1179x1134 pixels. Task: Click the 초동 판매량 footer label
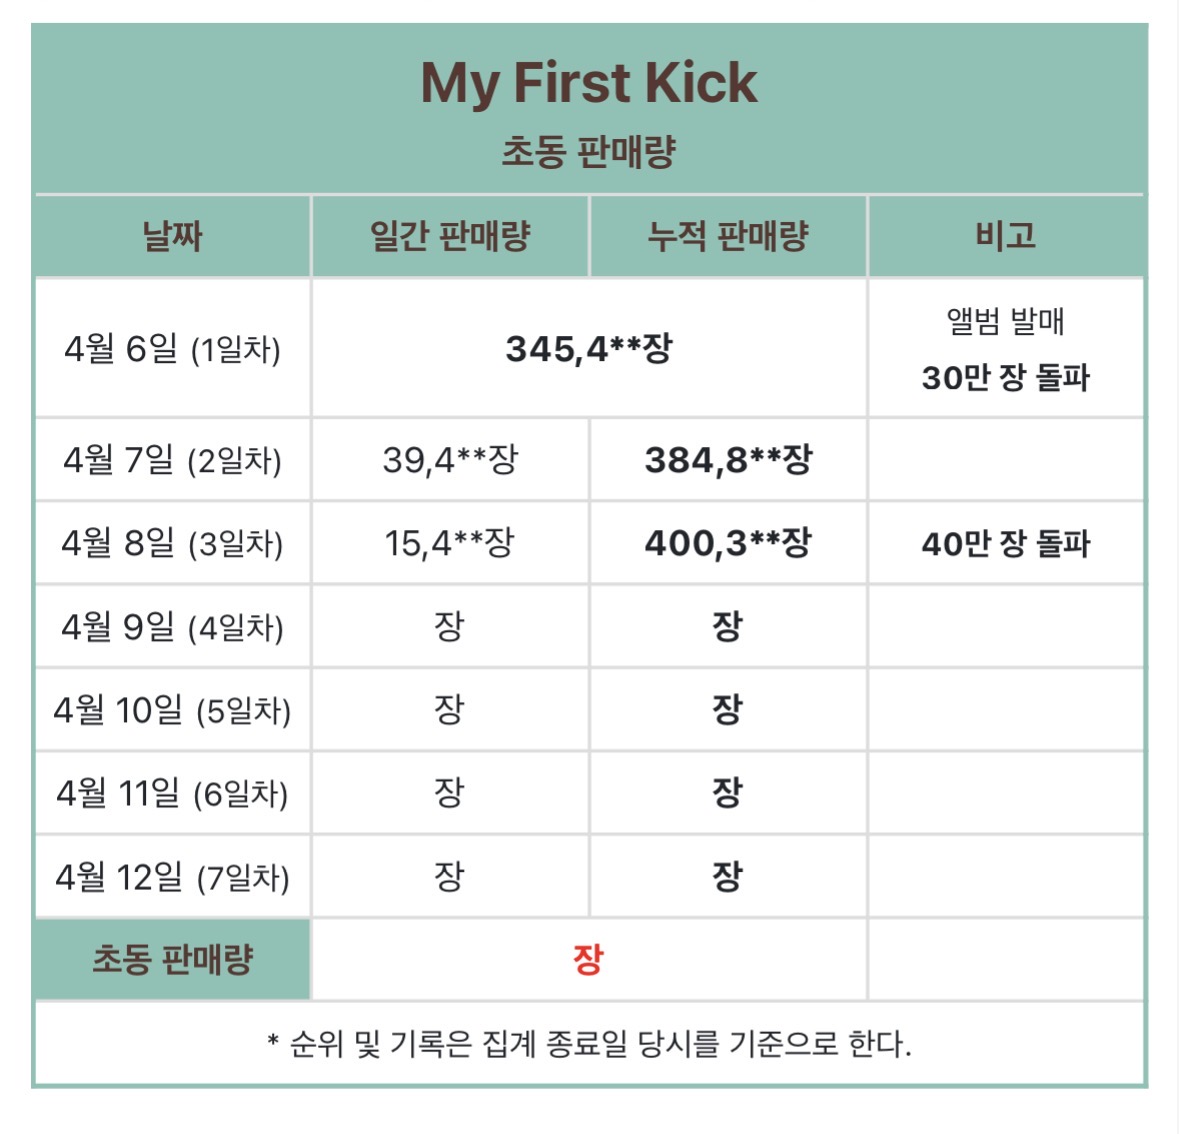pos(172,960)
